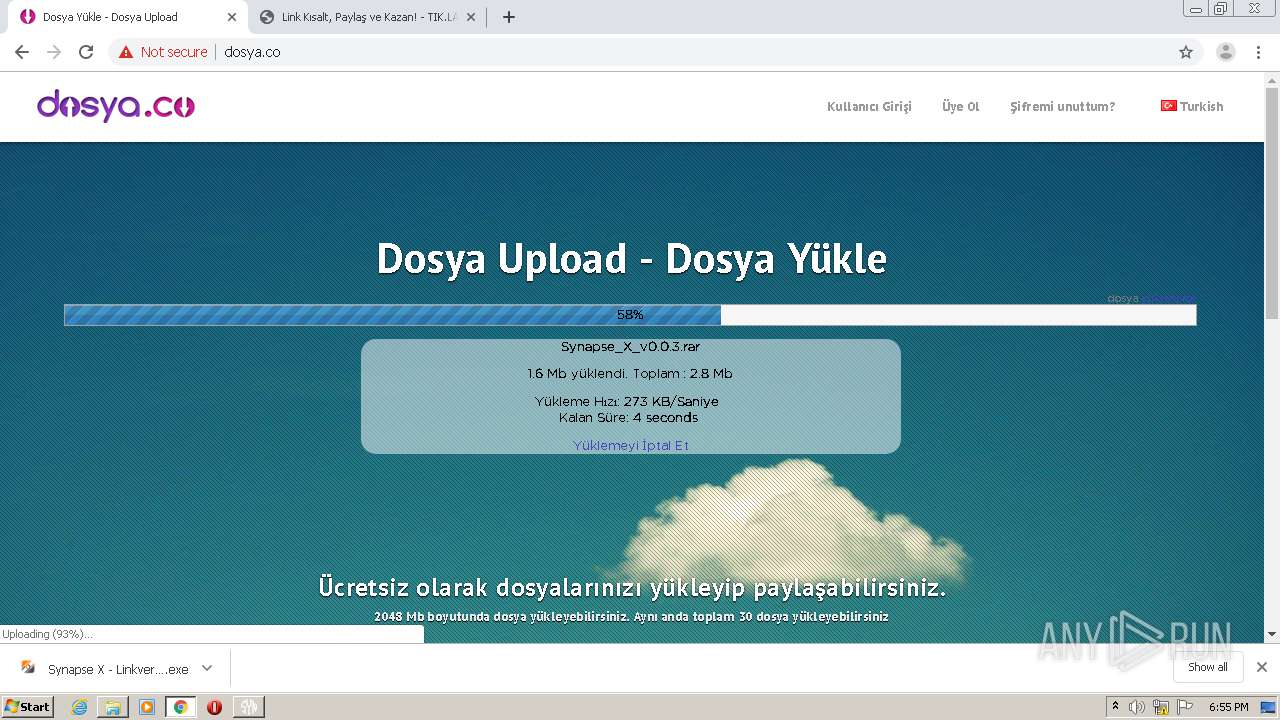The image size is (1280, 720).
Task: Click the last taskbar application icon
Action: point(248,707)
